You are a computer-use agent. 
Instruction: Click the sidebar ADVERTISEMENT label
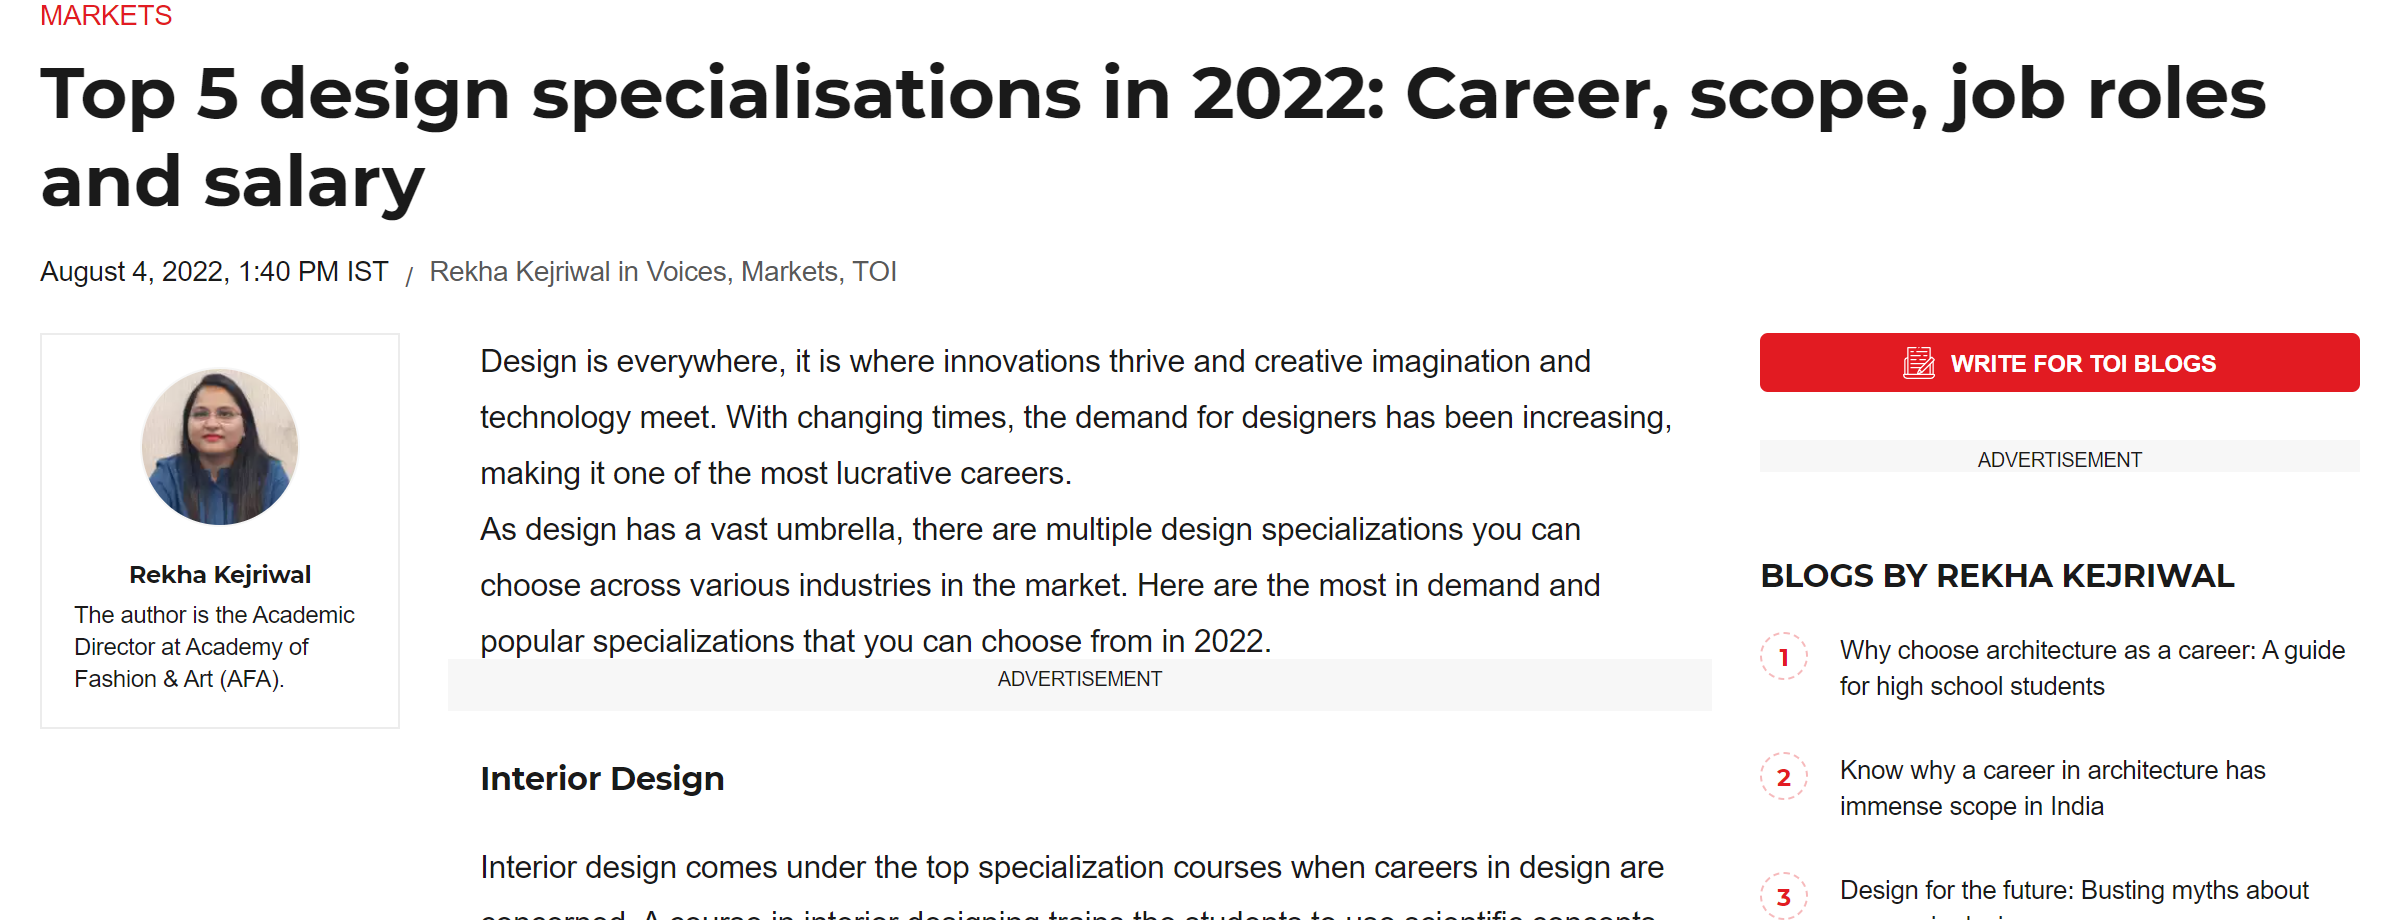pyautogui.click(x=2059, y=460)
